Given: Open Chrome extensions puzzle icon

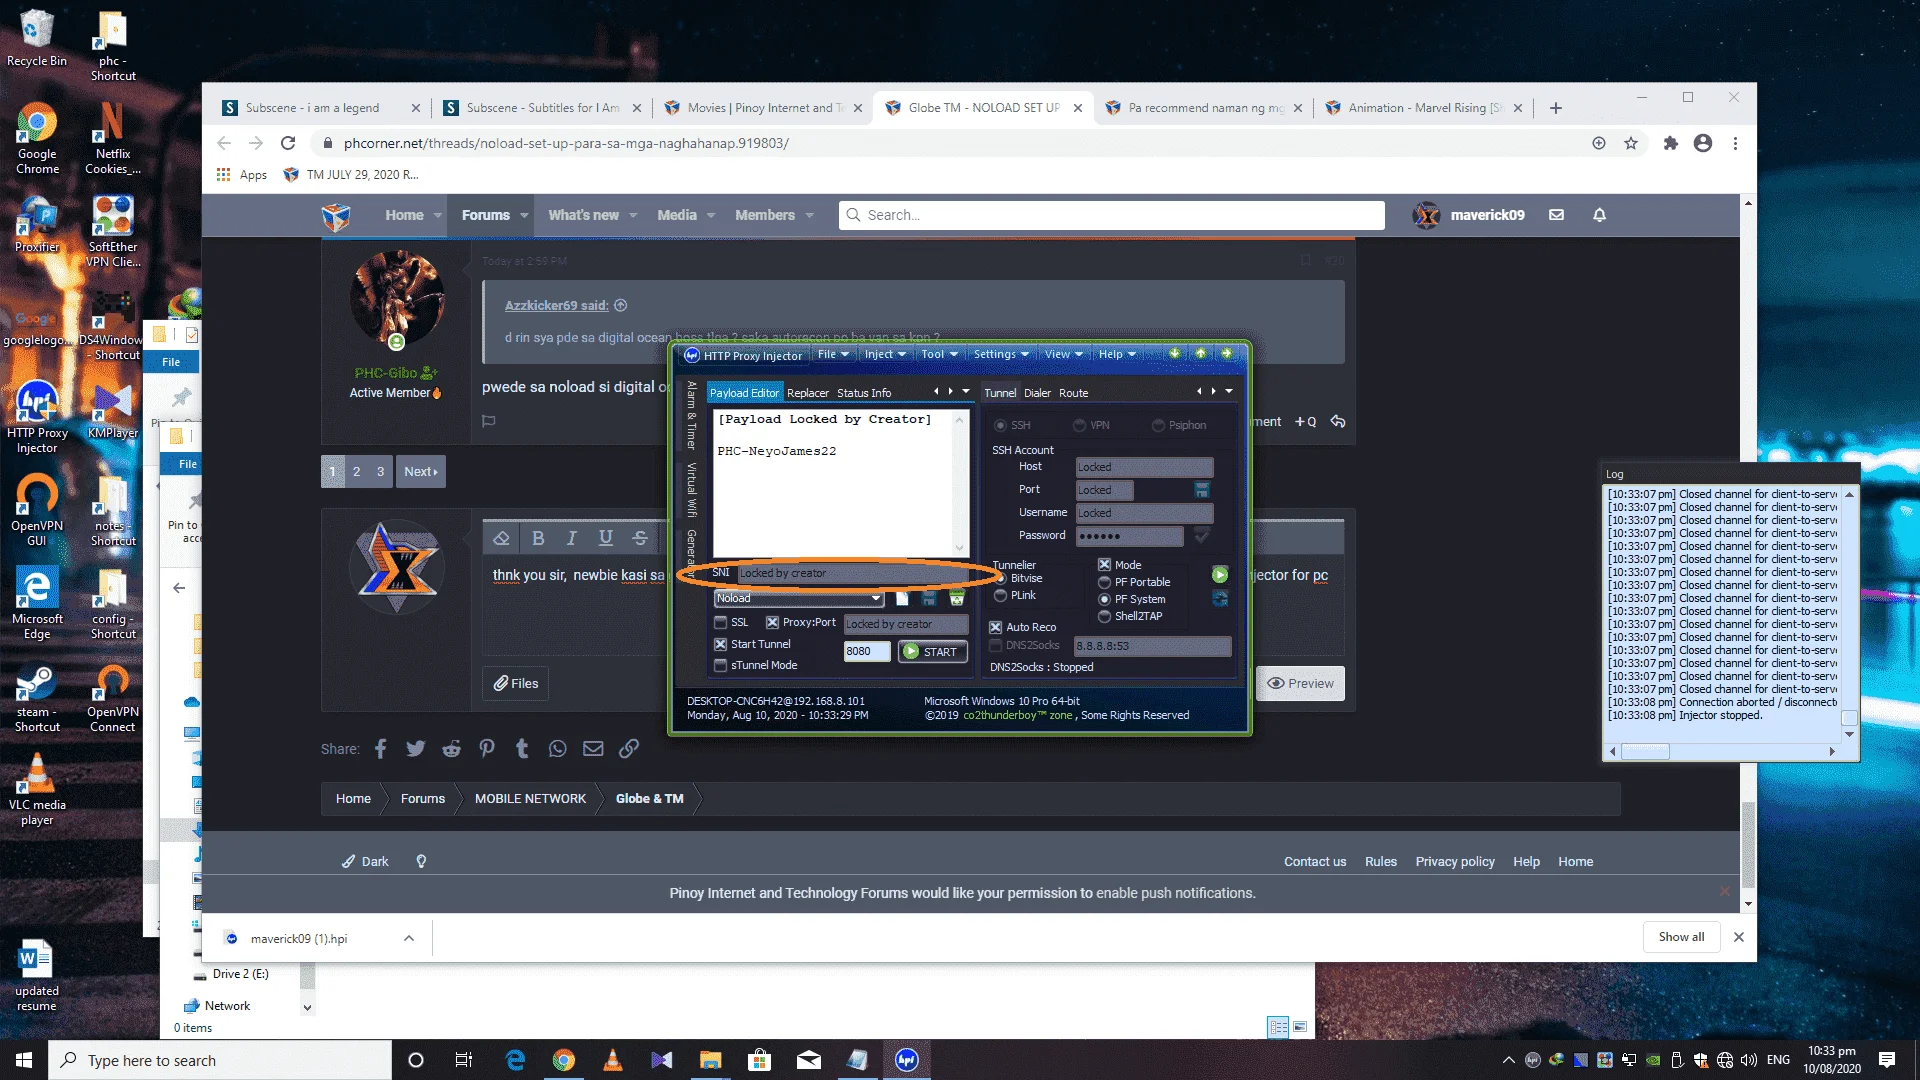Looking at the screenshot, I should 1670,143.
